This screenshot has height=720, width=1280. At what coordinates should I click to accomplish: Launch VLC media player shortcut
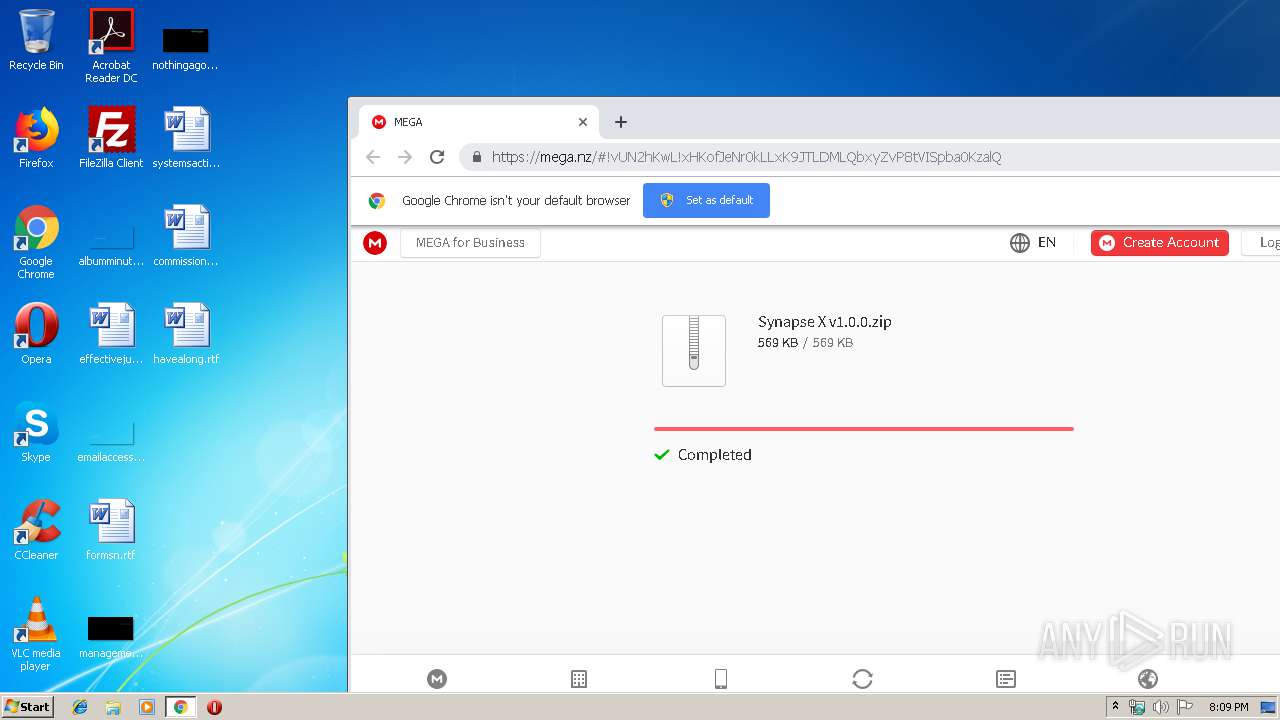(36, 634)
